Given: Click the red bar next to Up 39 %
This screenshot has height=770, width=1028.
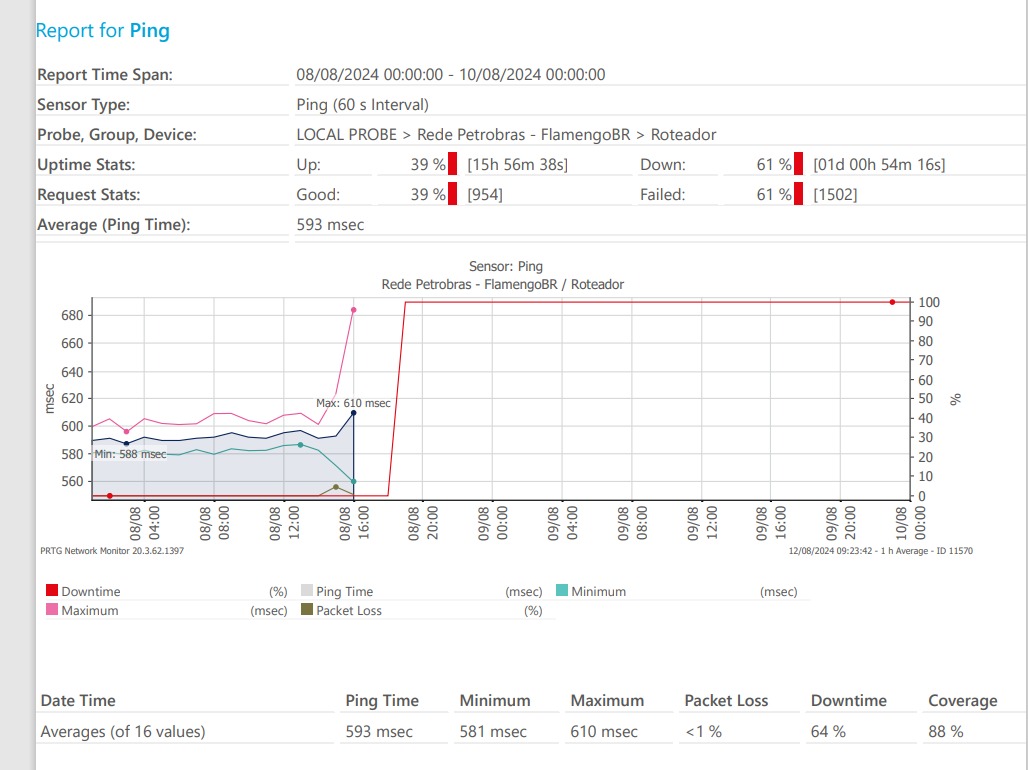Looking at the screenshot, I should [x=453, y=165].
